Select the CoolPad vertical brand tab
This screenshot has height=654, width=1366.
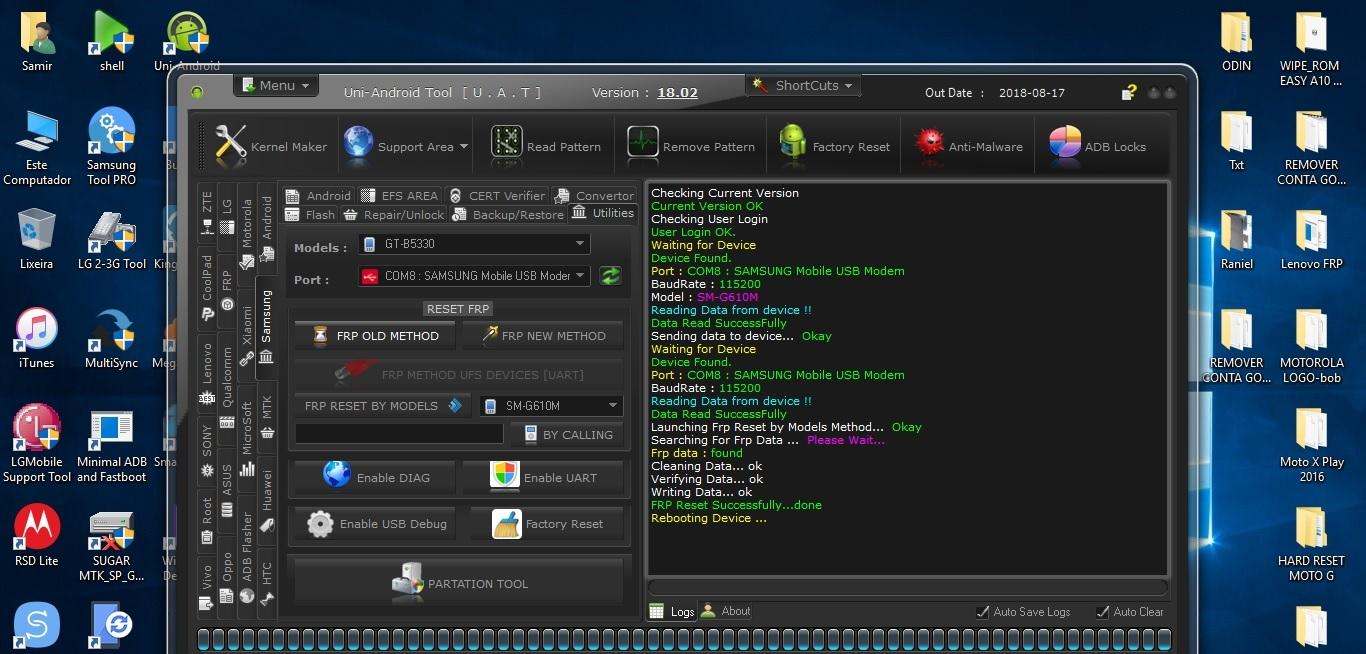[207, 288]
